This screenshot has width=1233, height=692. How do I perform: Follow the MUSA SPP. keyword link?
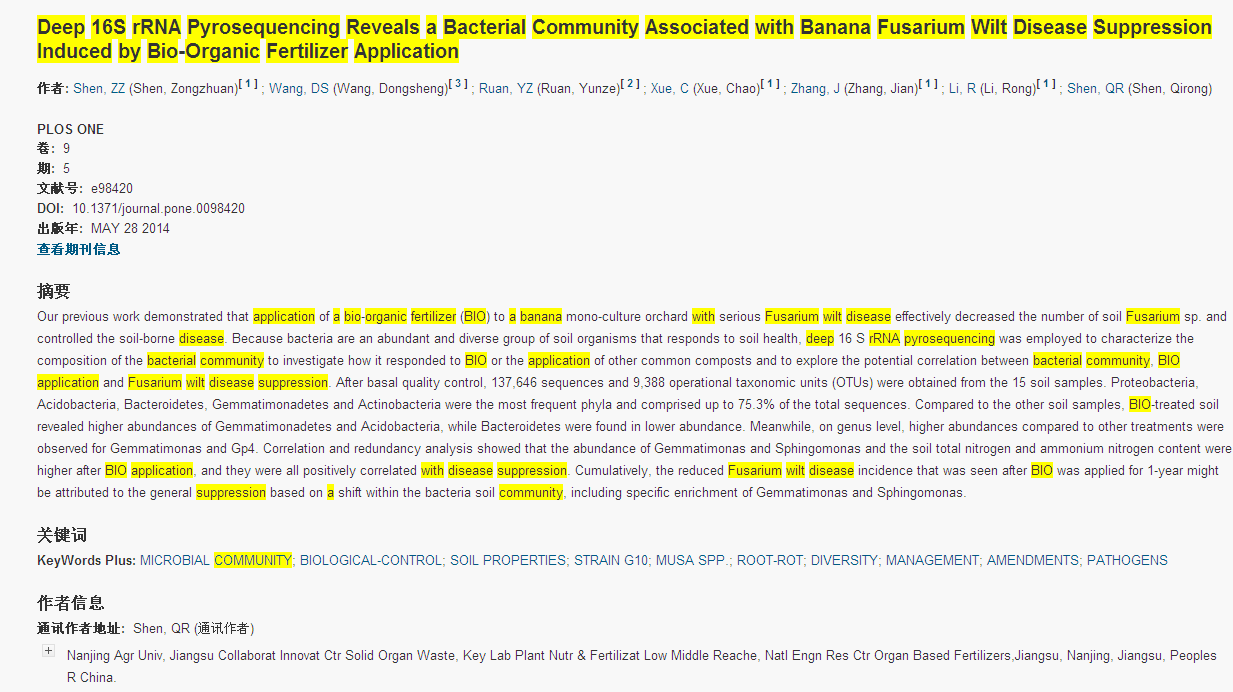692,560
